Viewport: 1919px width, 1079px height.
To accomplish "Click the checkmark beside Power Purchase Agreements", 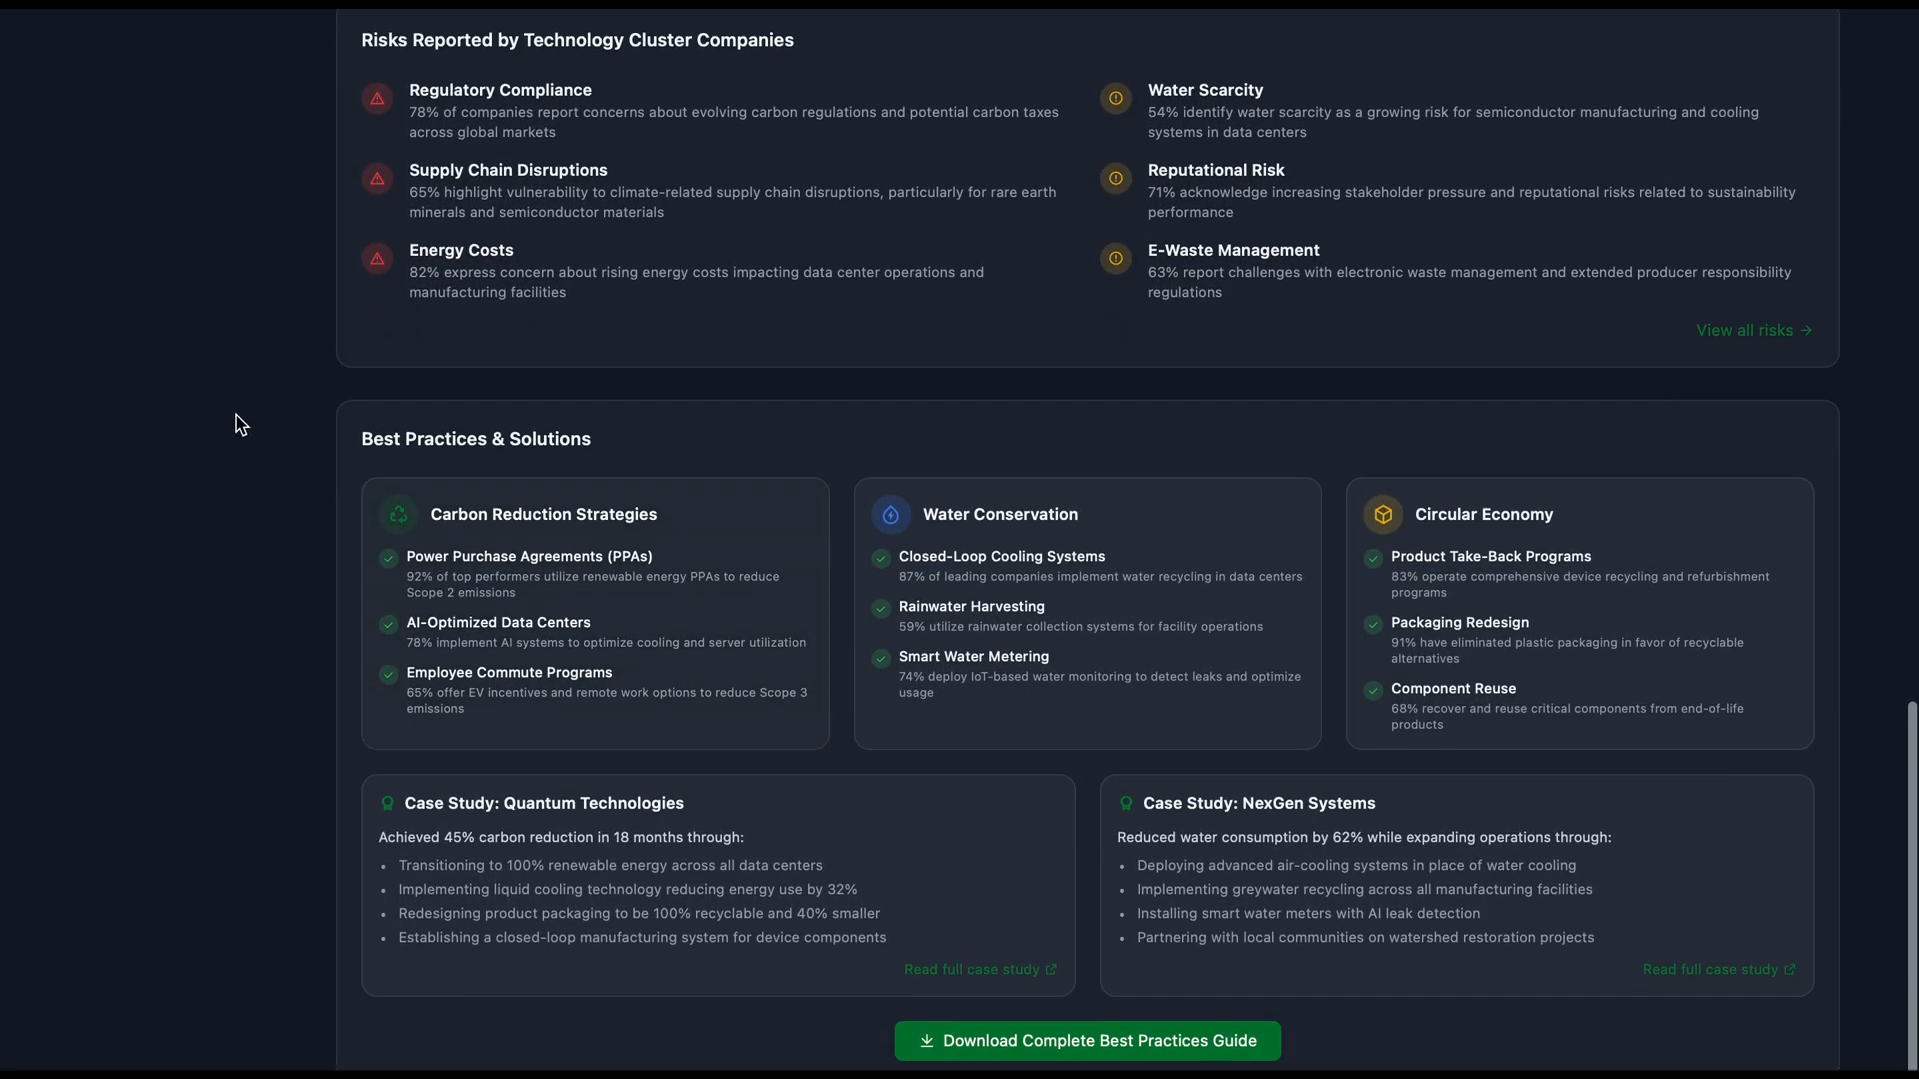I will 388,558.
